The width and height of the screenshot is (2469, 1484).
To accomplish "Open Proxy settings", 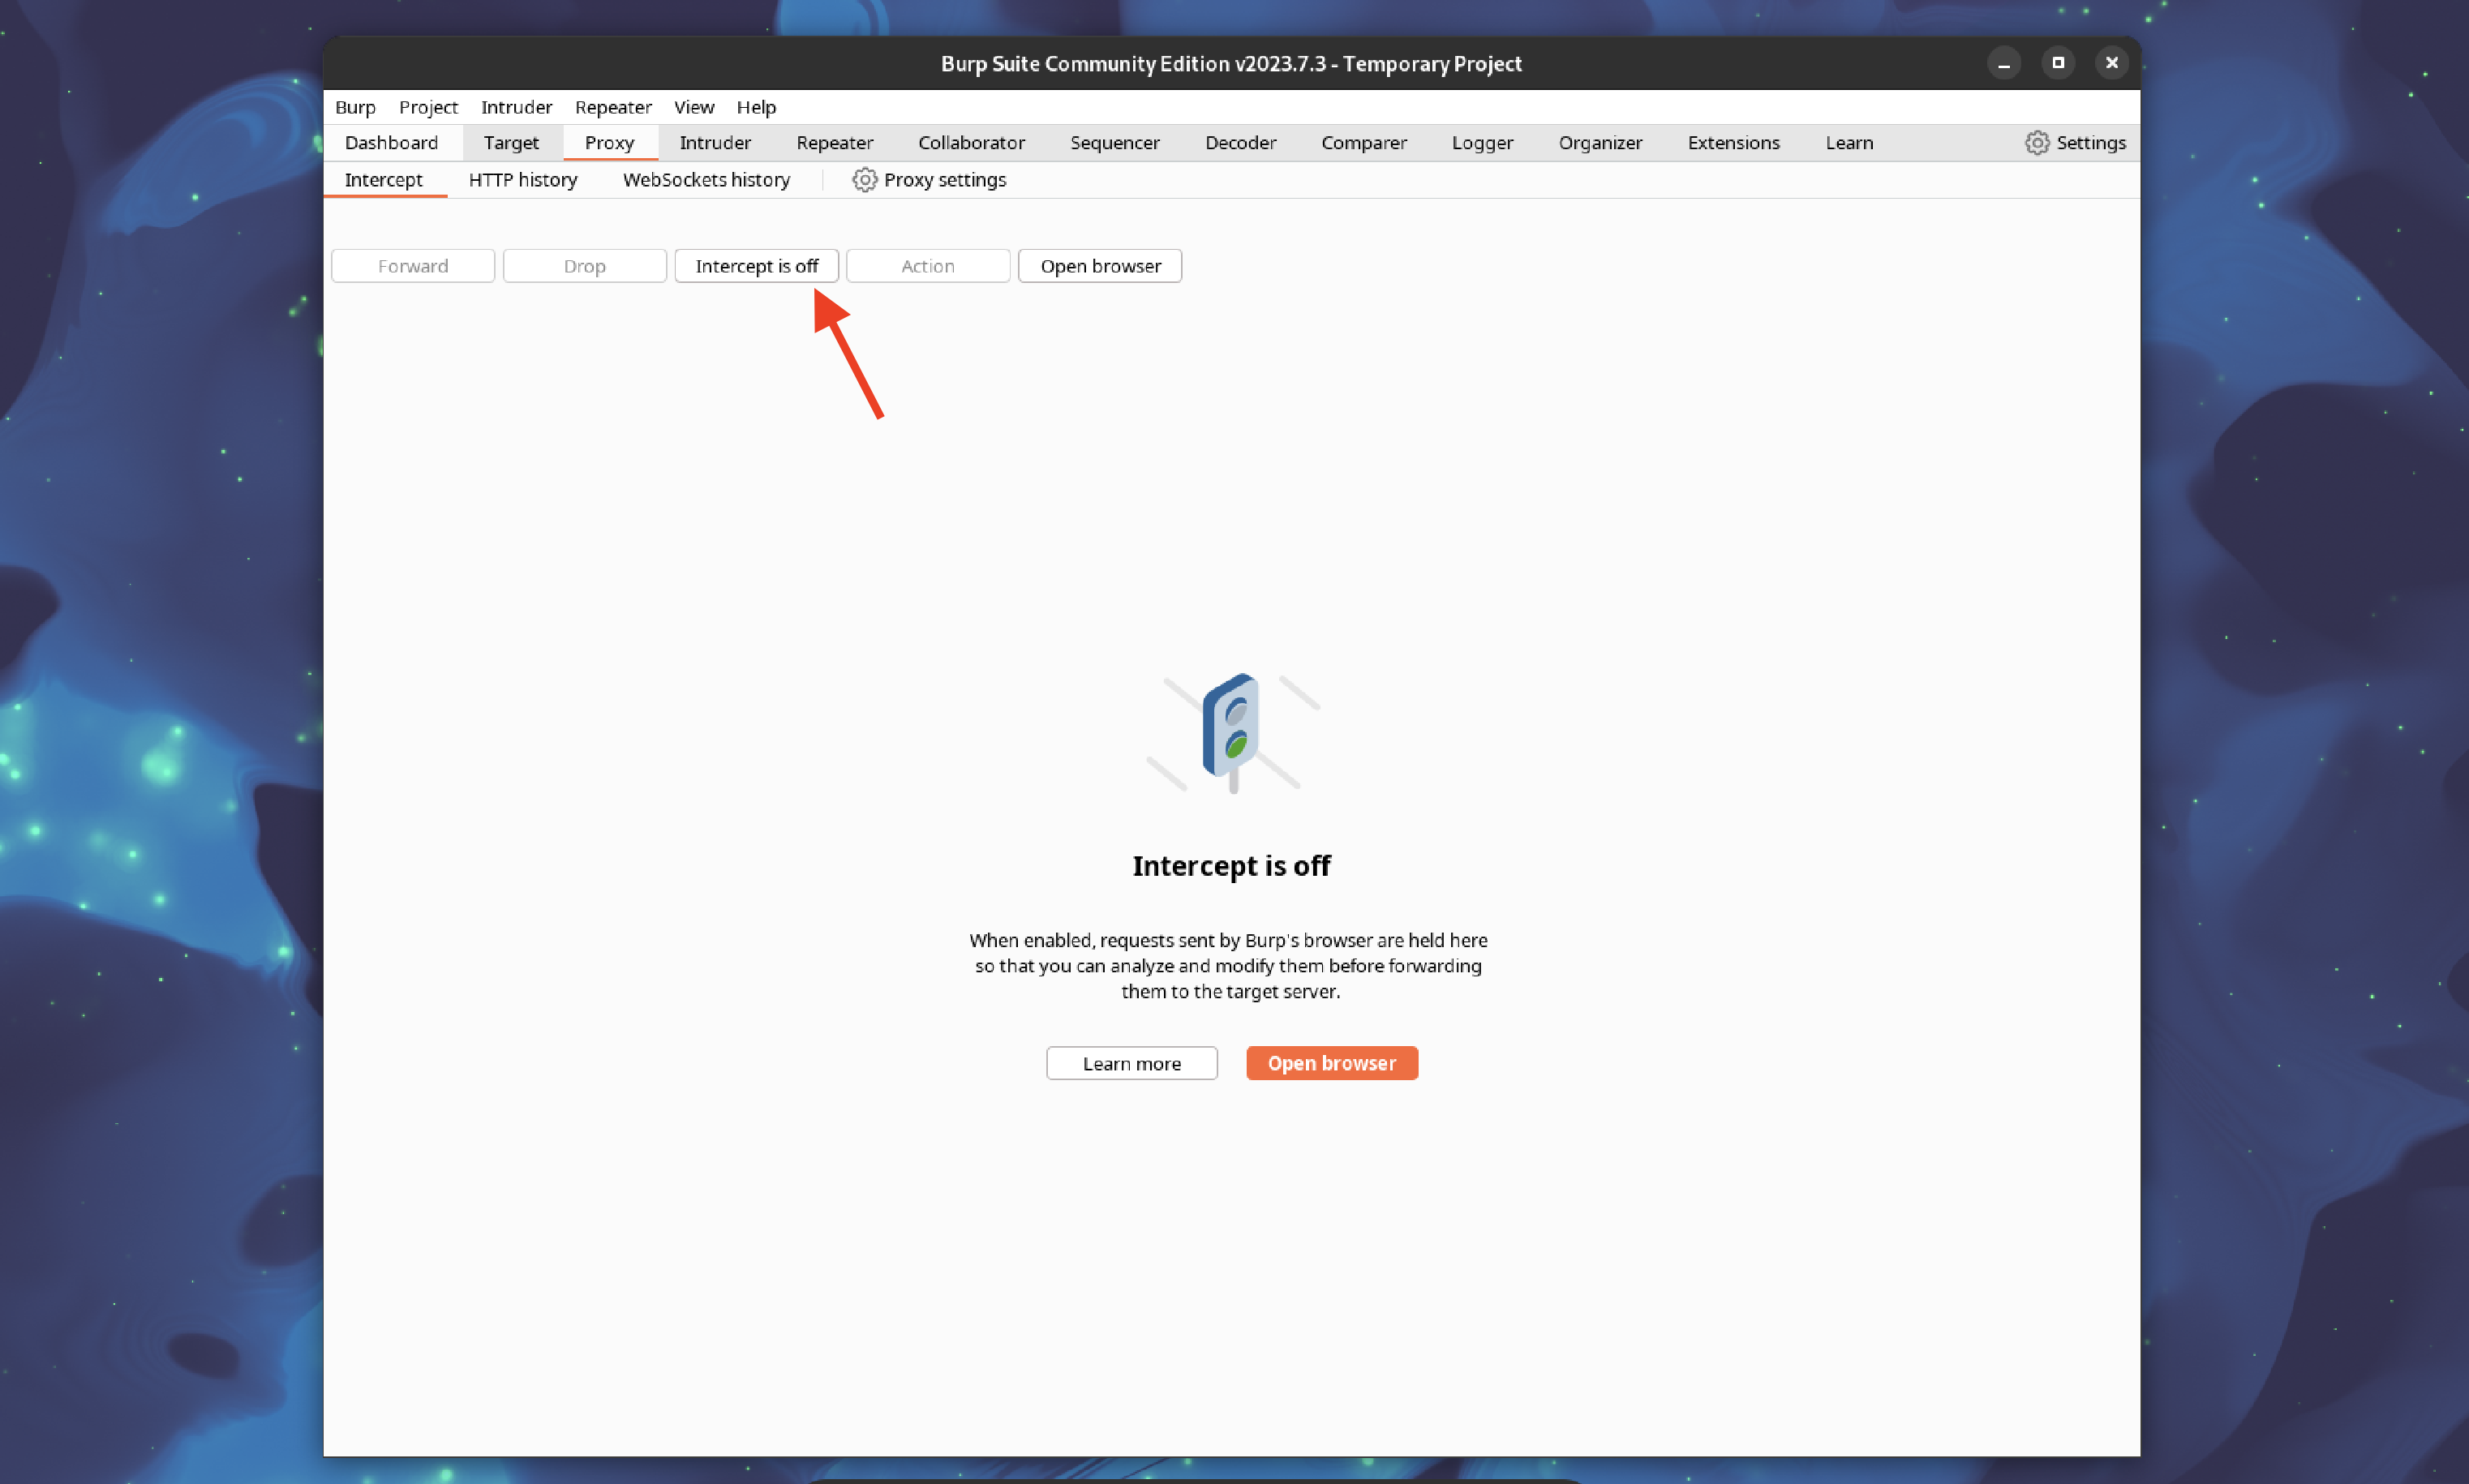I will 929,180.
